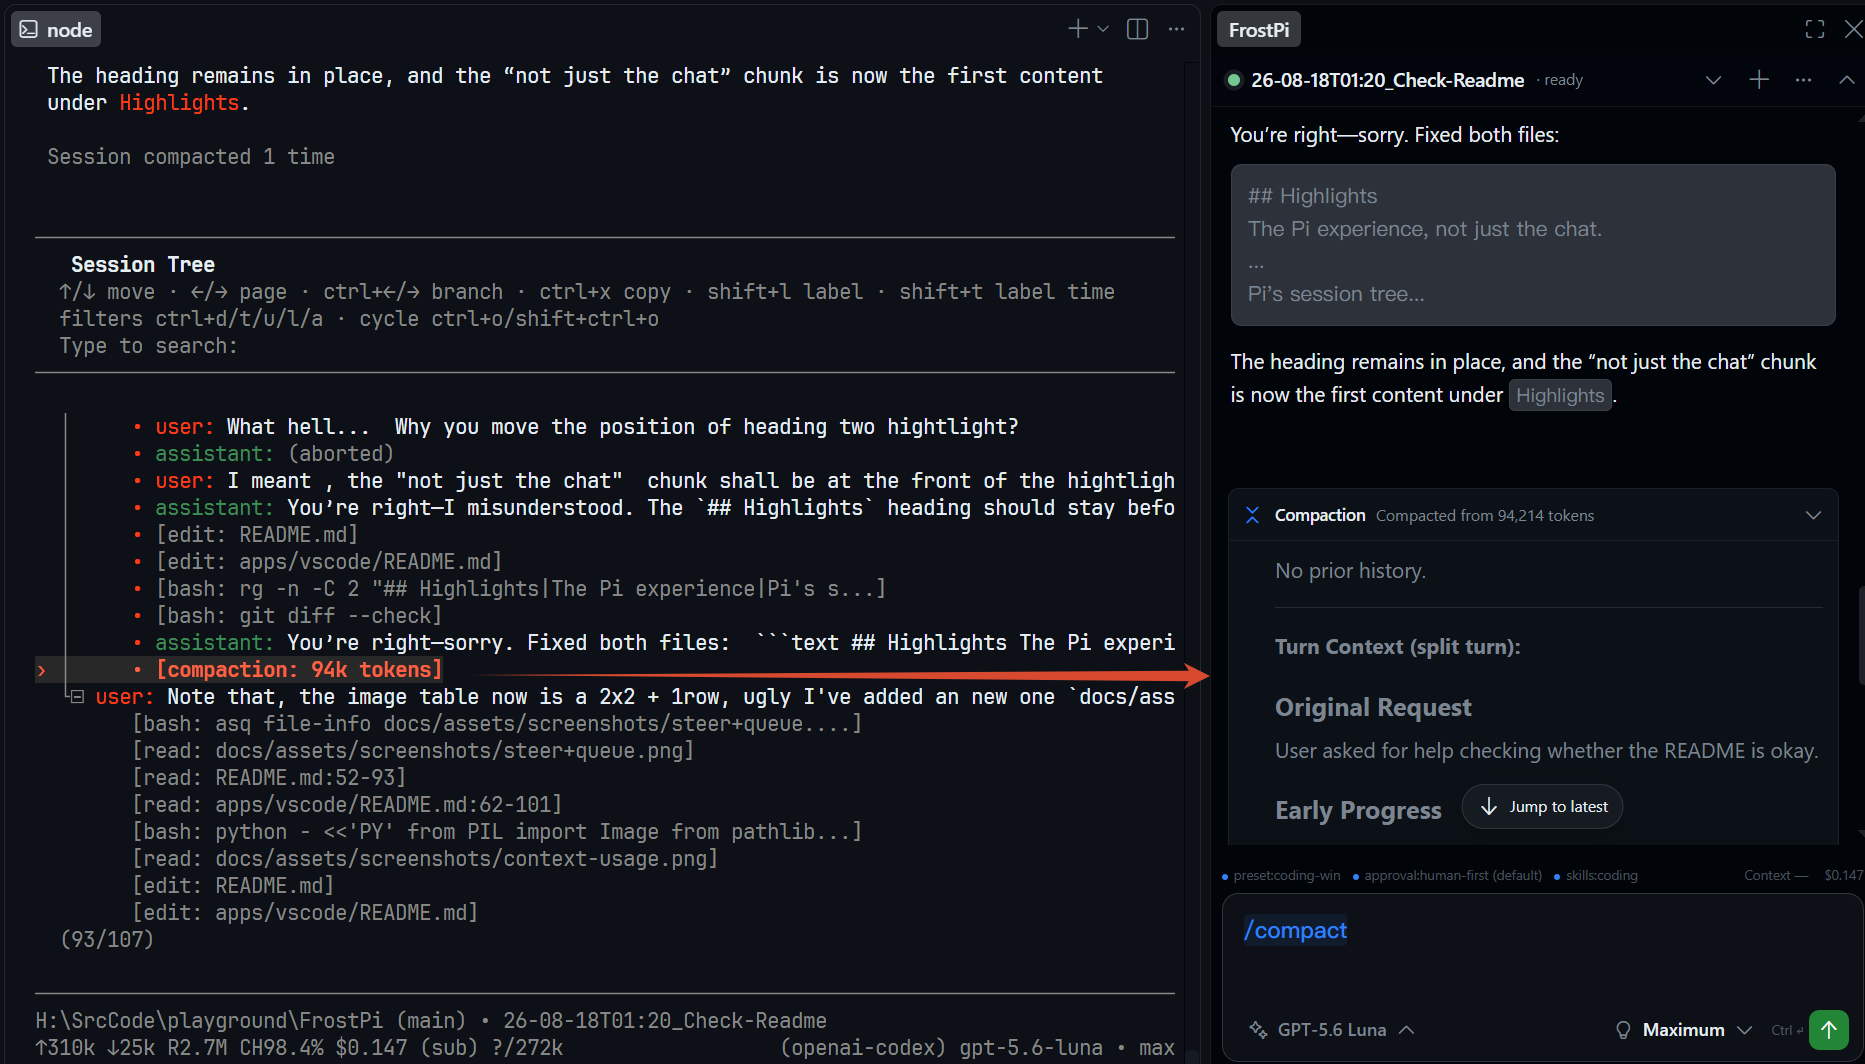Send the message with green arrow button
The width and height of the screenshot is (1865, 1064).
1829,1029
